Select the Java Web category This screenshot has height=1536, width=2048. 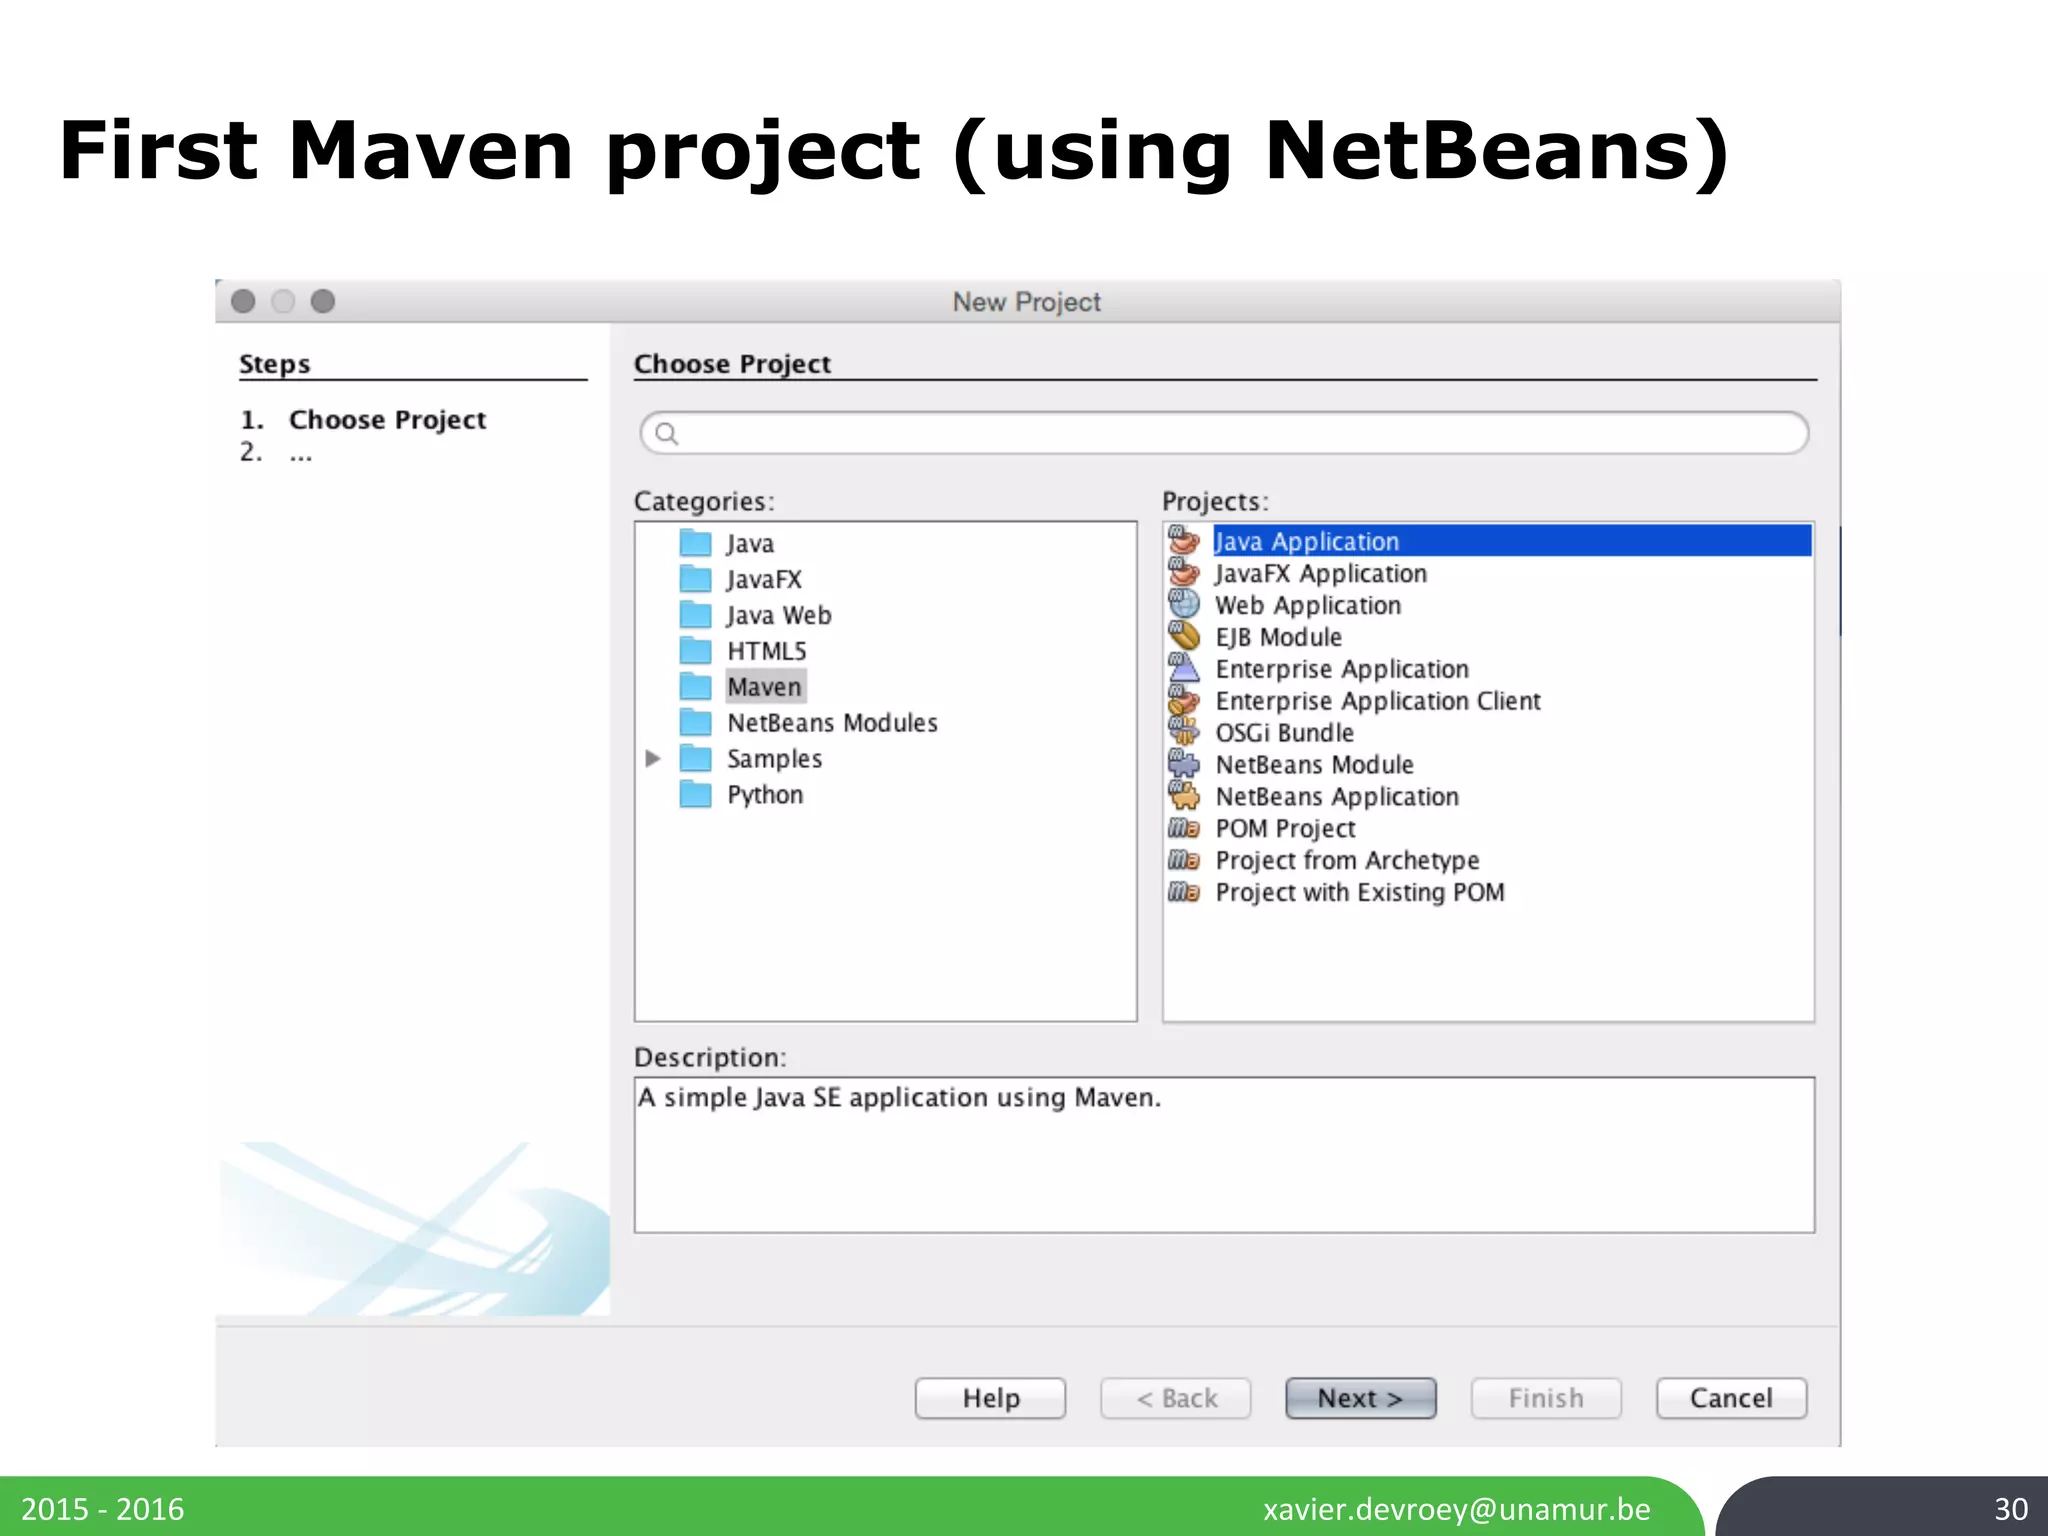(779, 616)
